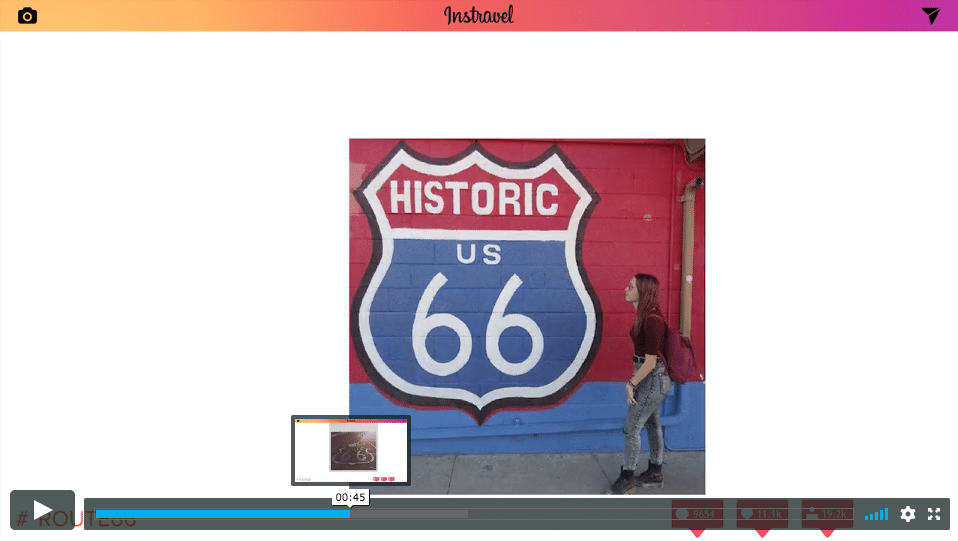Click the pink pointer under the likes badge
The width and height of the screenshot is (958, 541).
click(762, 533)
